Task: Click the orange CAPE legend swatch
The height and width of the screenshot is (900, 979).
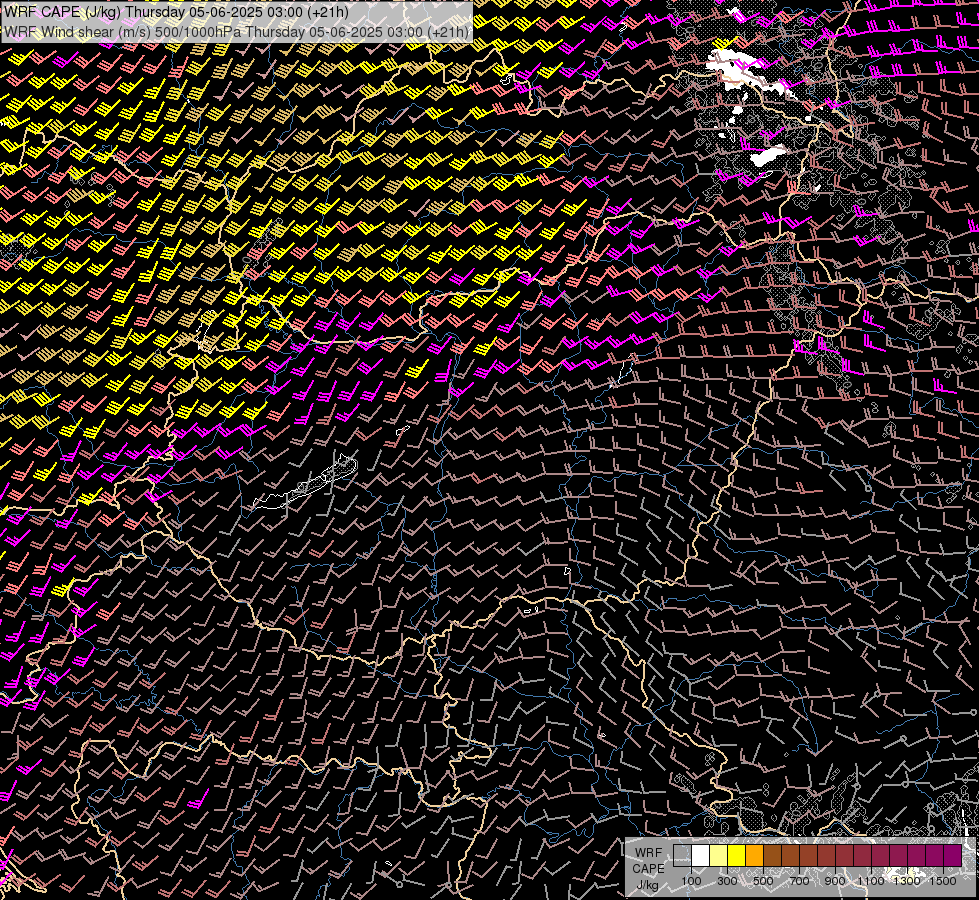Action: pos(755,855)
